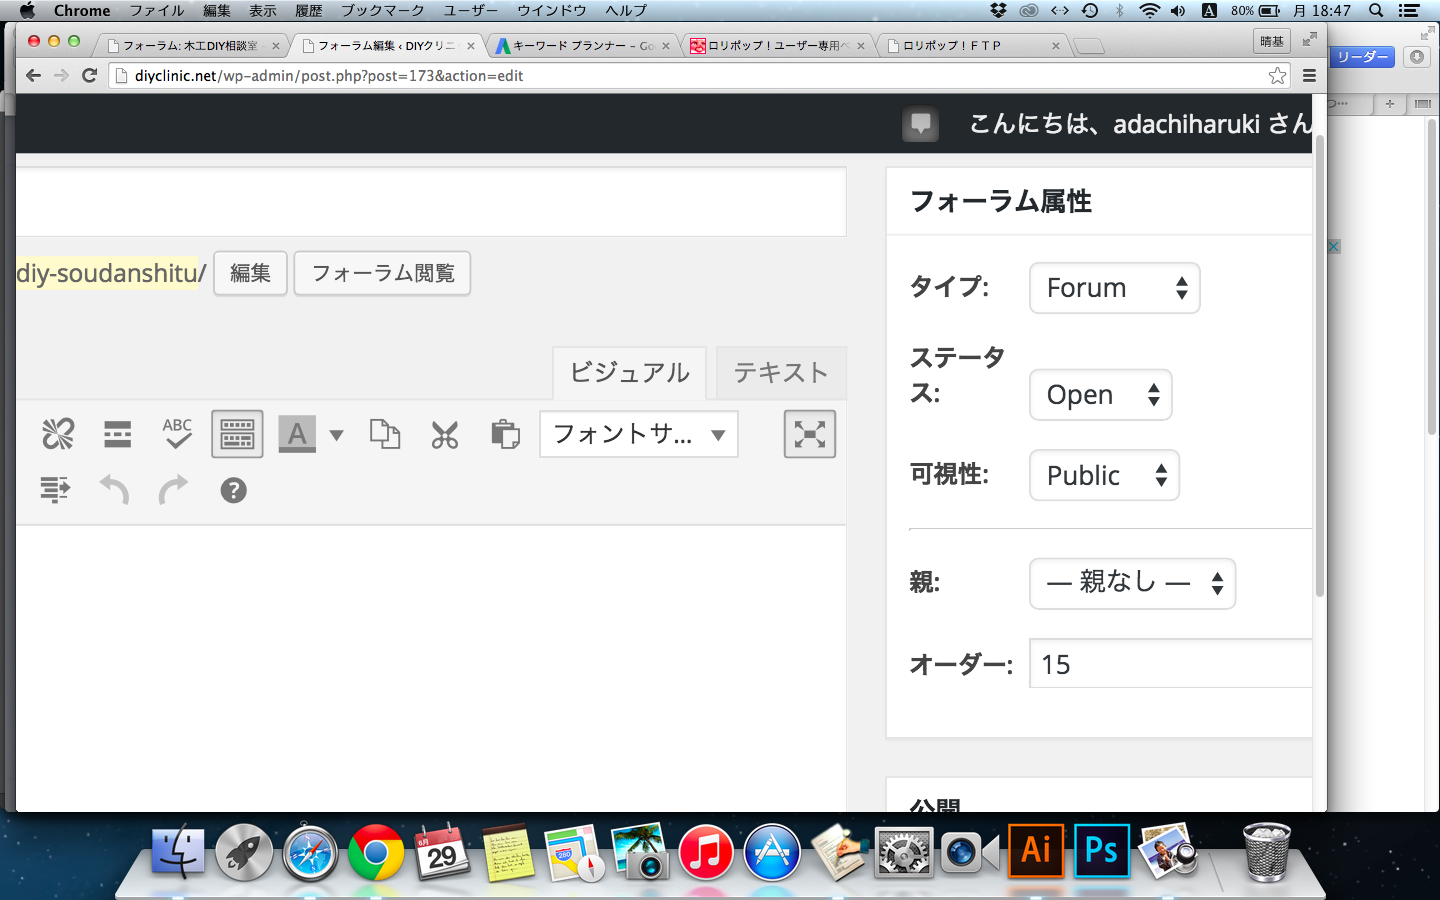This screenshot has height=900, width=1440.
Task: Run the ABC spellcheck tool
Action: pos(177,434)
